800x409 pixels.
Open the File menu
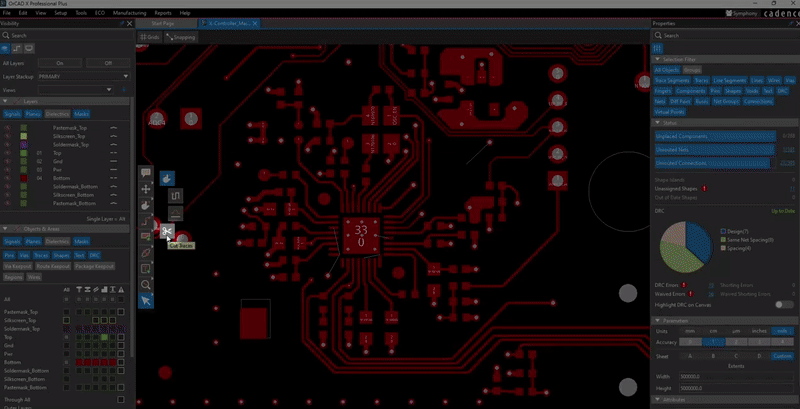coord(8,13)
